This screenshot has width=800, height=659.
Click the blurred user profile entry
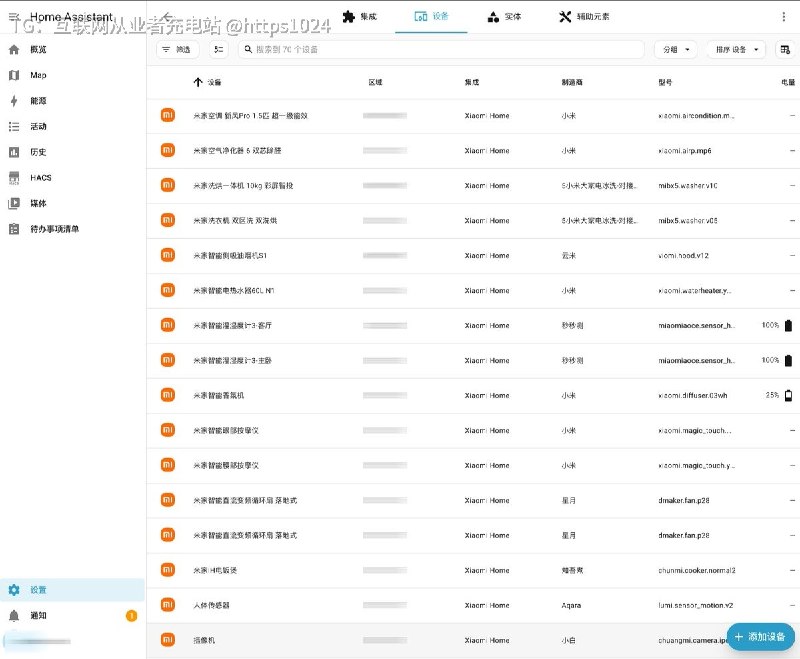[72, 641]
